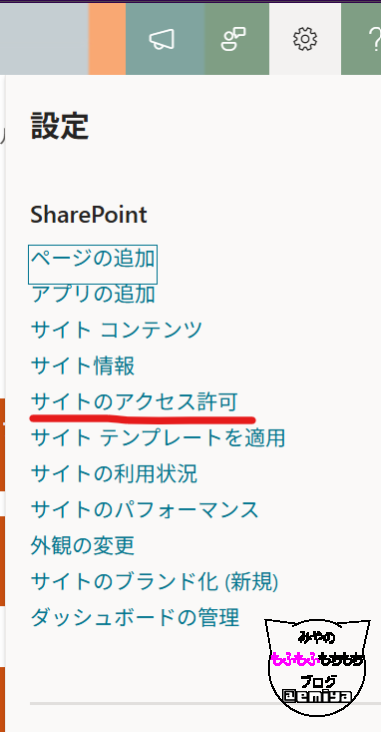Open サイトのブランド化 (新規)
Viewport: 381px width, 732px height.
point(154,582)
